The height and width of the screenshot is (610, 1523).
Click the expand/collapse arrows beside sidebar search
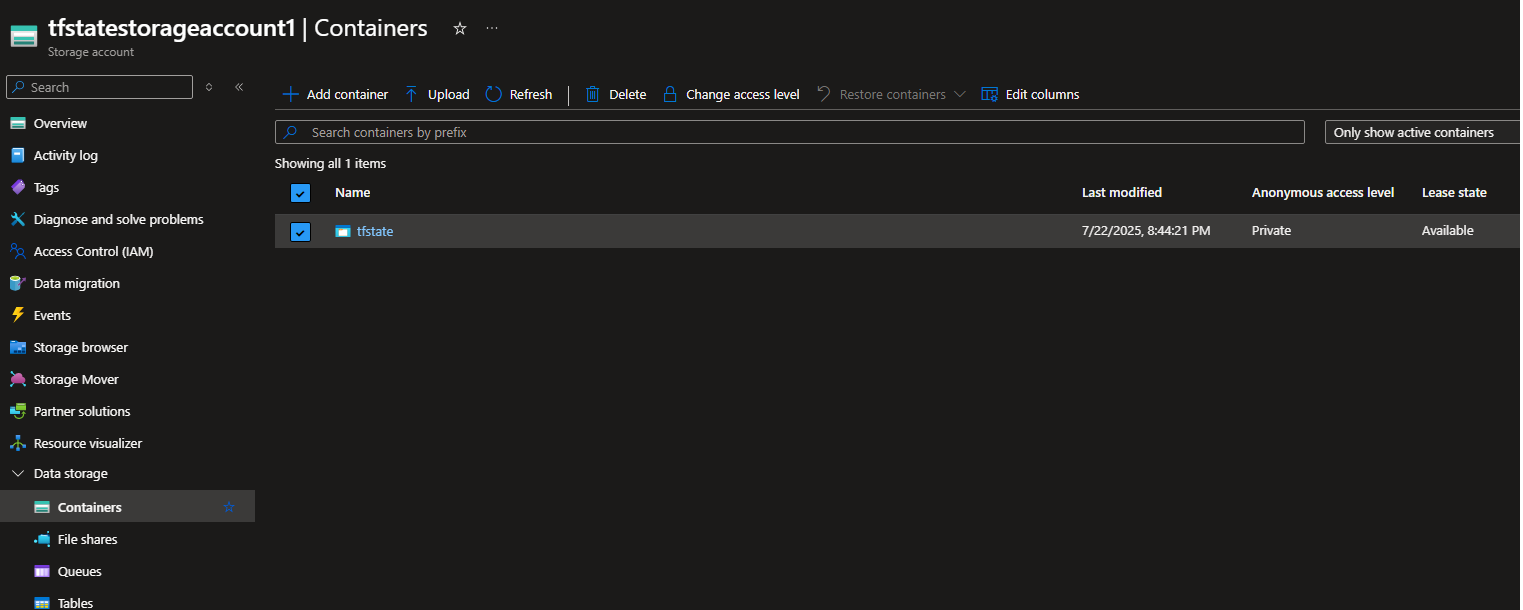(x=209, y=87)
